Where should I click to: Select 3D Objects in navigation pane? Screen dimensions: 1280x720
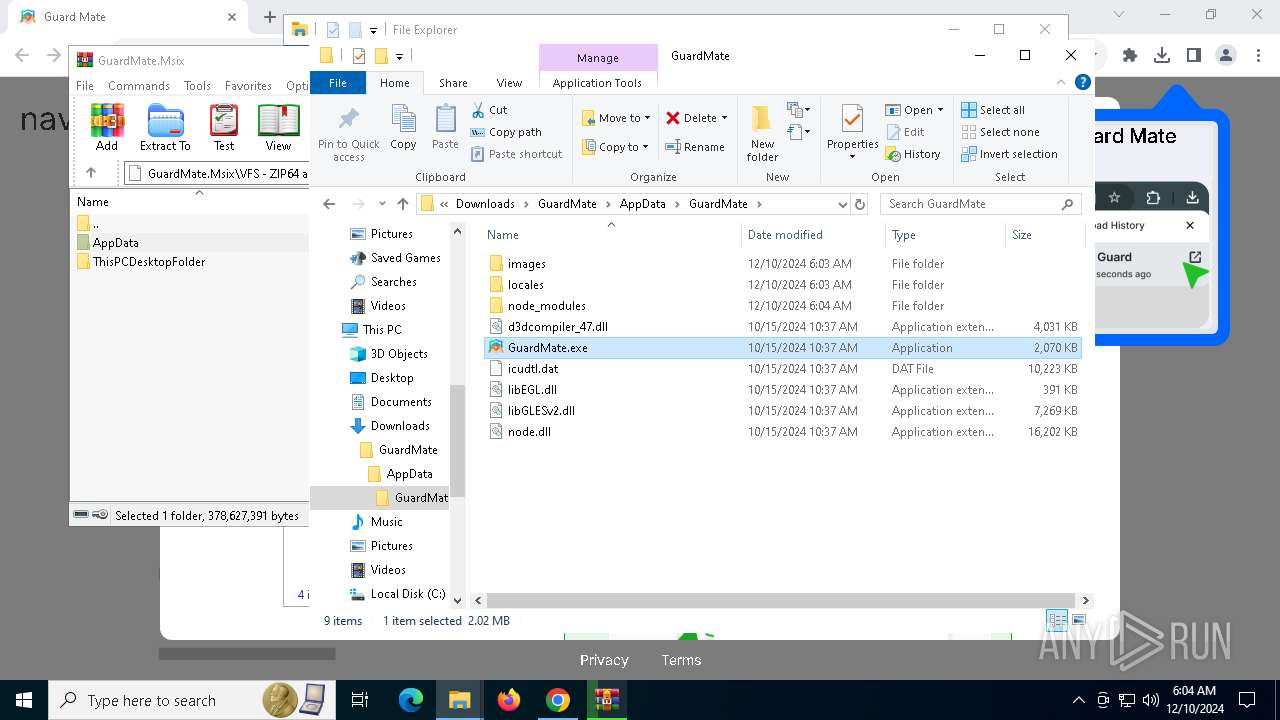click(388, 354)
